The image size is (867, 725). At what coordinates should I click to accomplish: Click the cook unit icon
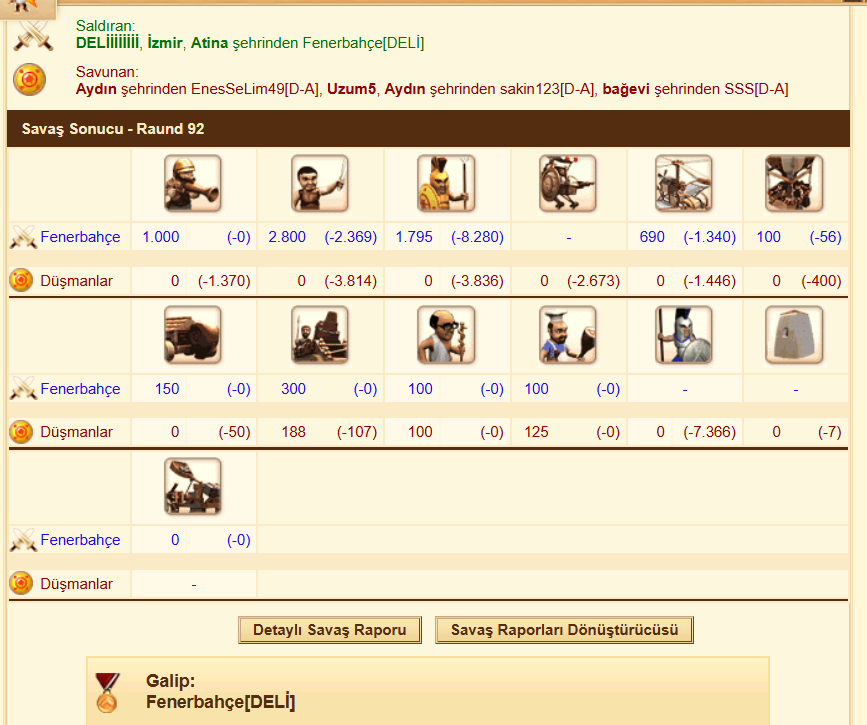click(568, 335)
